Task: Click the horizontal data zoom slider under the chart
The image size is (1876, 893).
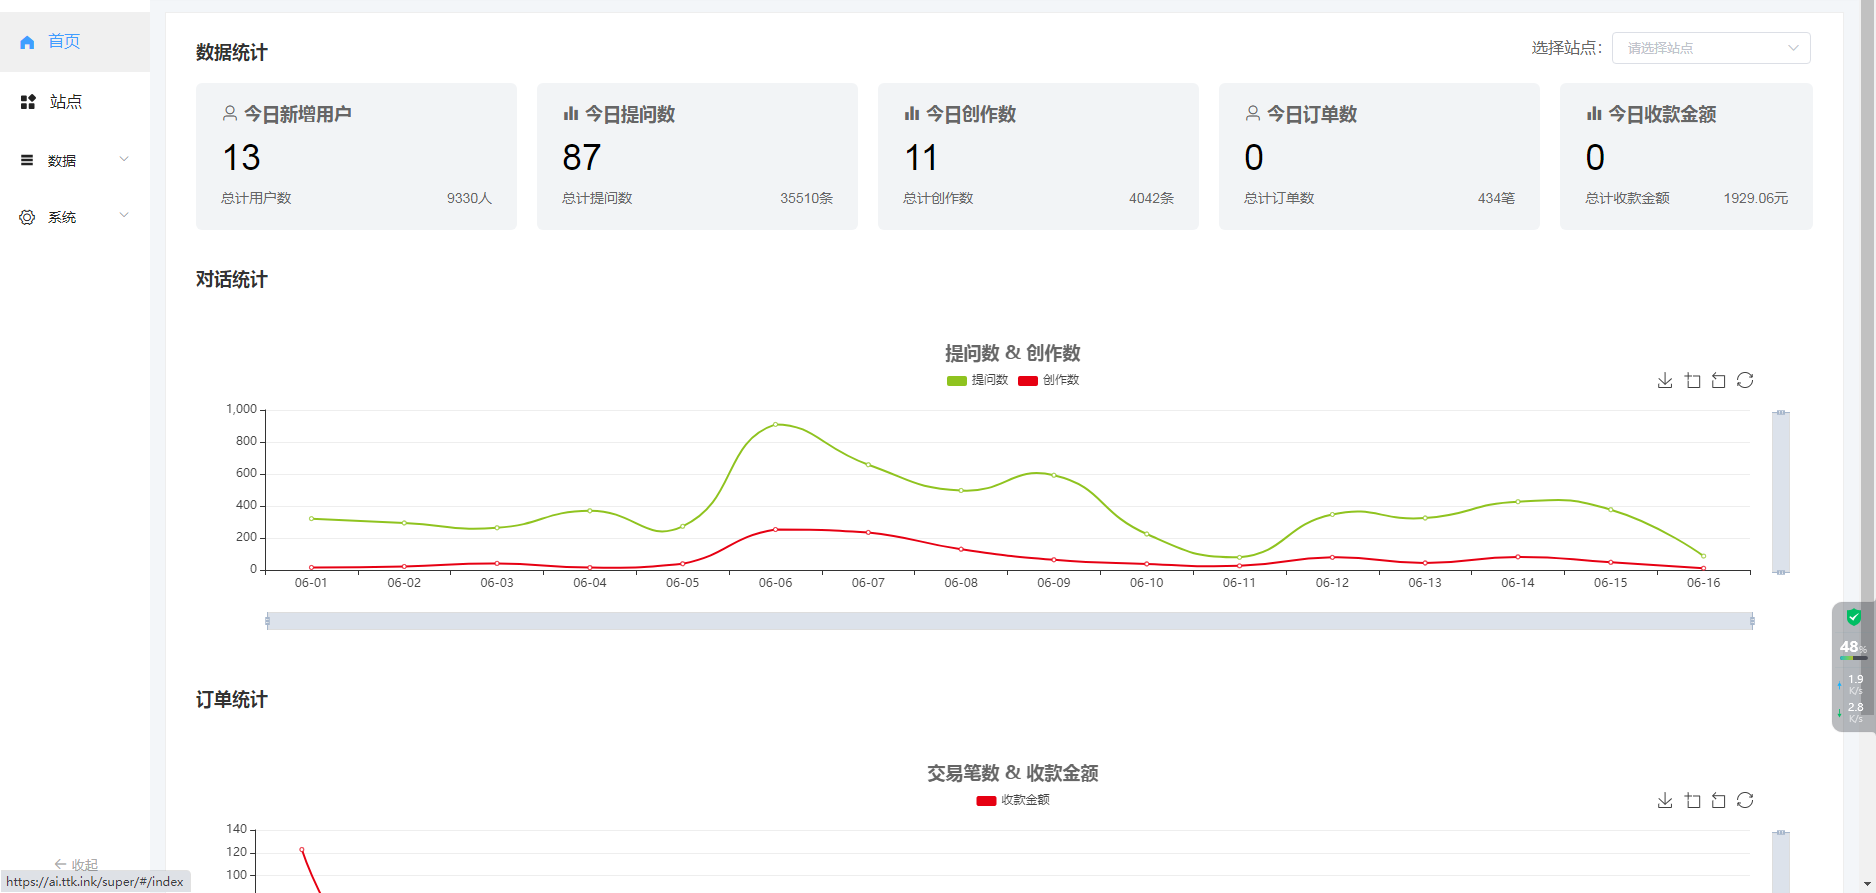Action: click(1010, 621)
